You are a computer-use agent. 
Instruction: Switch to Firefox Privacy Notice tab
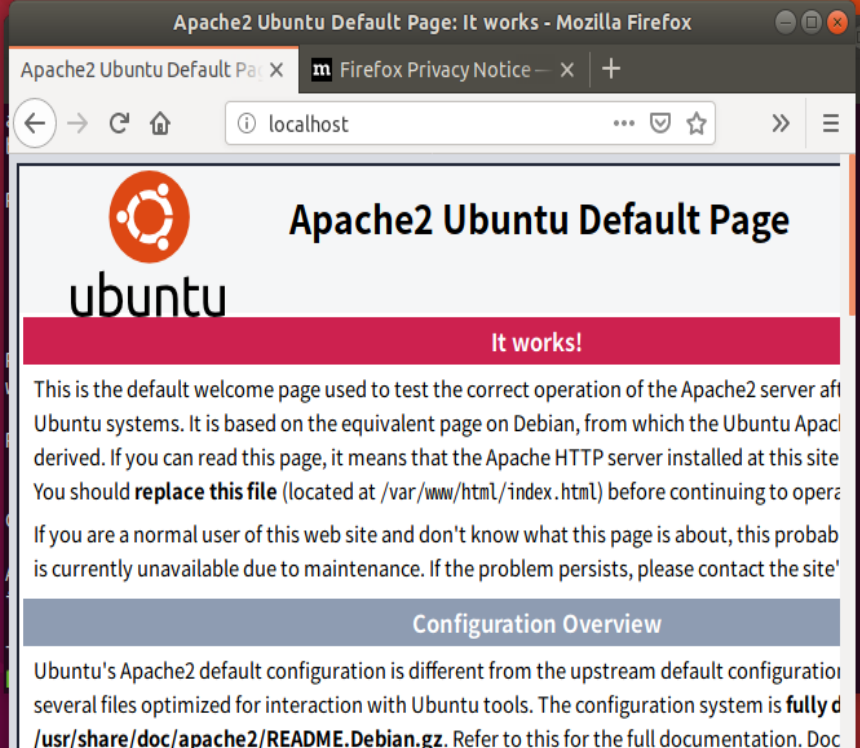tap(444, 70)
